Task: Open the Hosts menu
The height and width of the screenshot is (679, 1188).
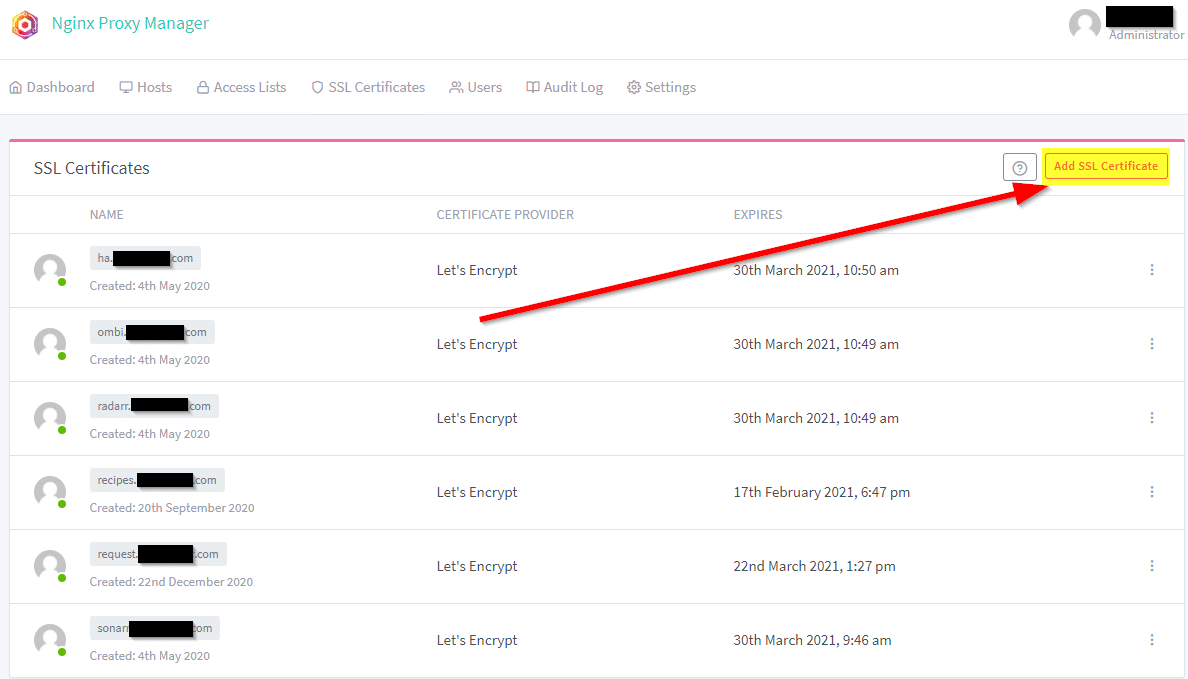Action: tap(145, 87)
